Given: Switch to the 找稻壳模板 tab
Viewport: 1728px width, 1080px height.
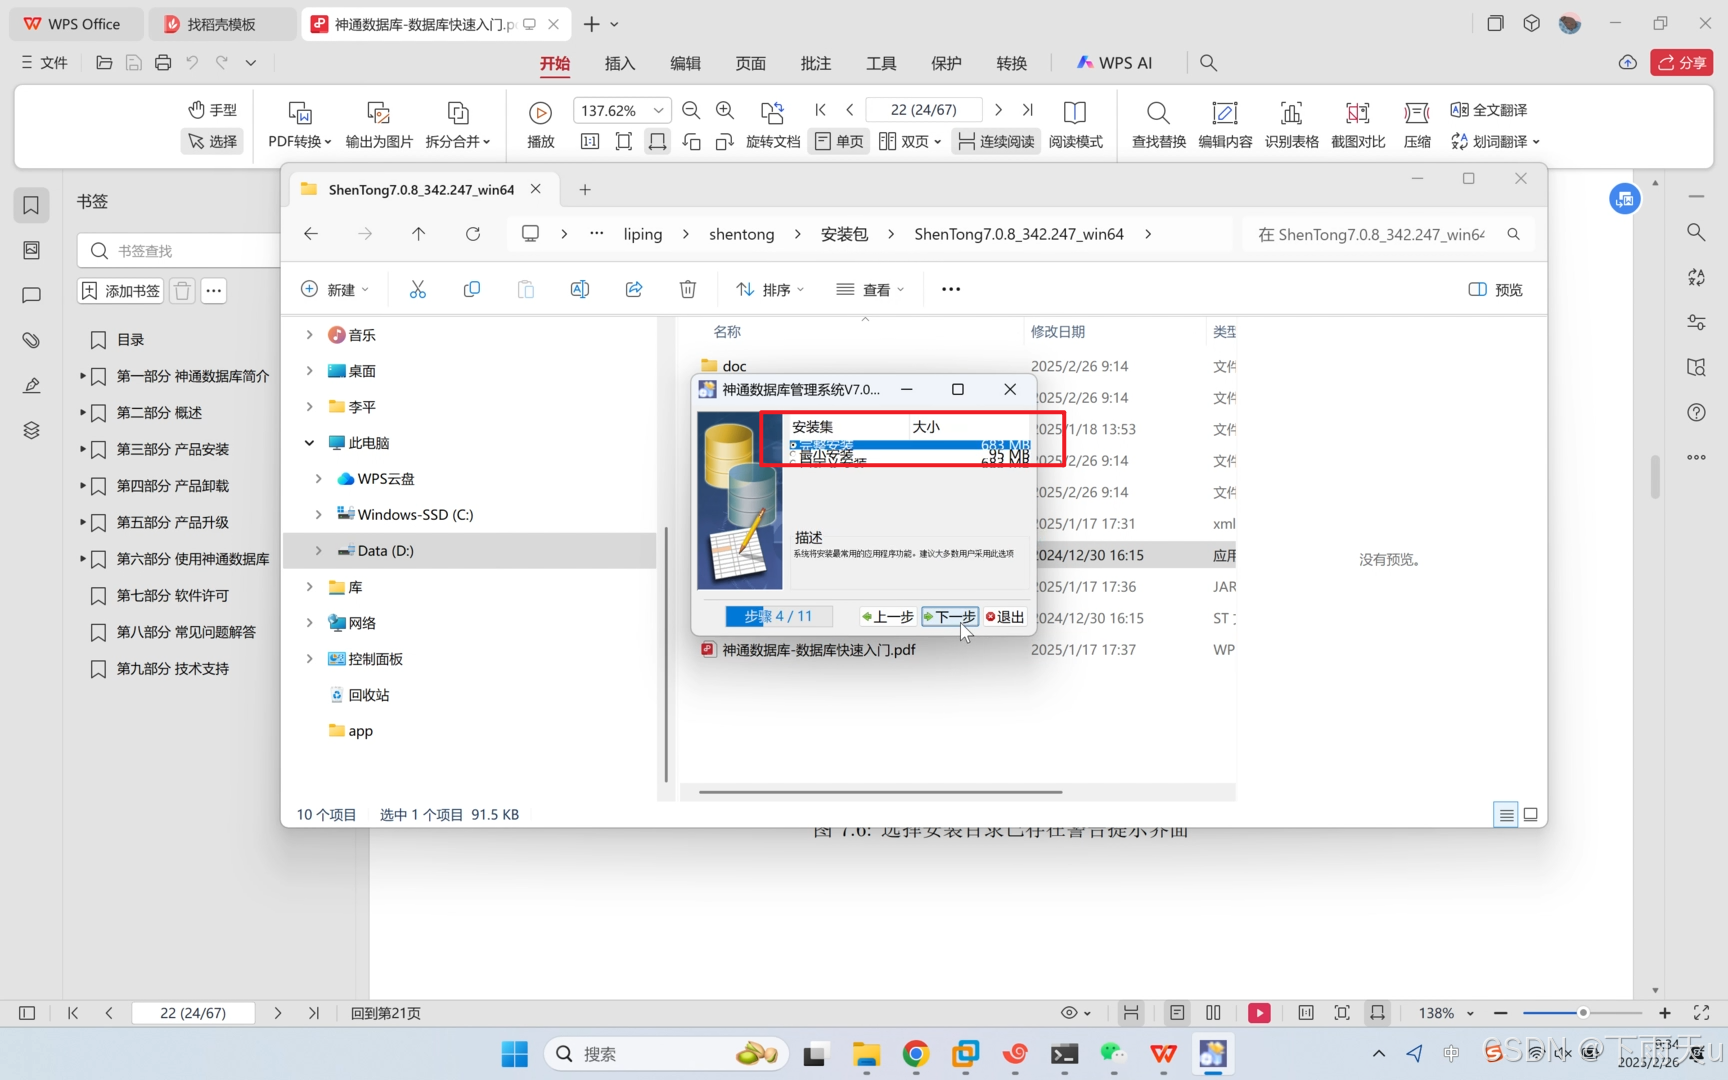Looking at the screenshot, I should [222, 24].
